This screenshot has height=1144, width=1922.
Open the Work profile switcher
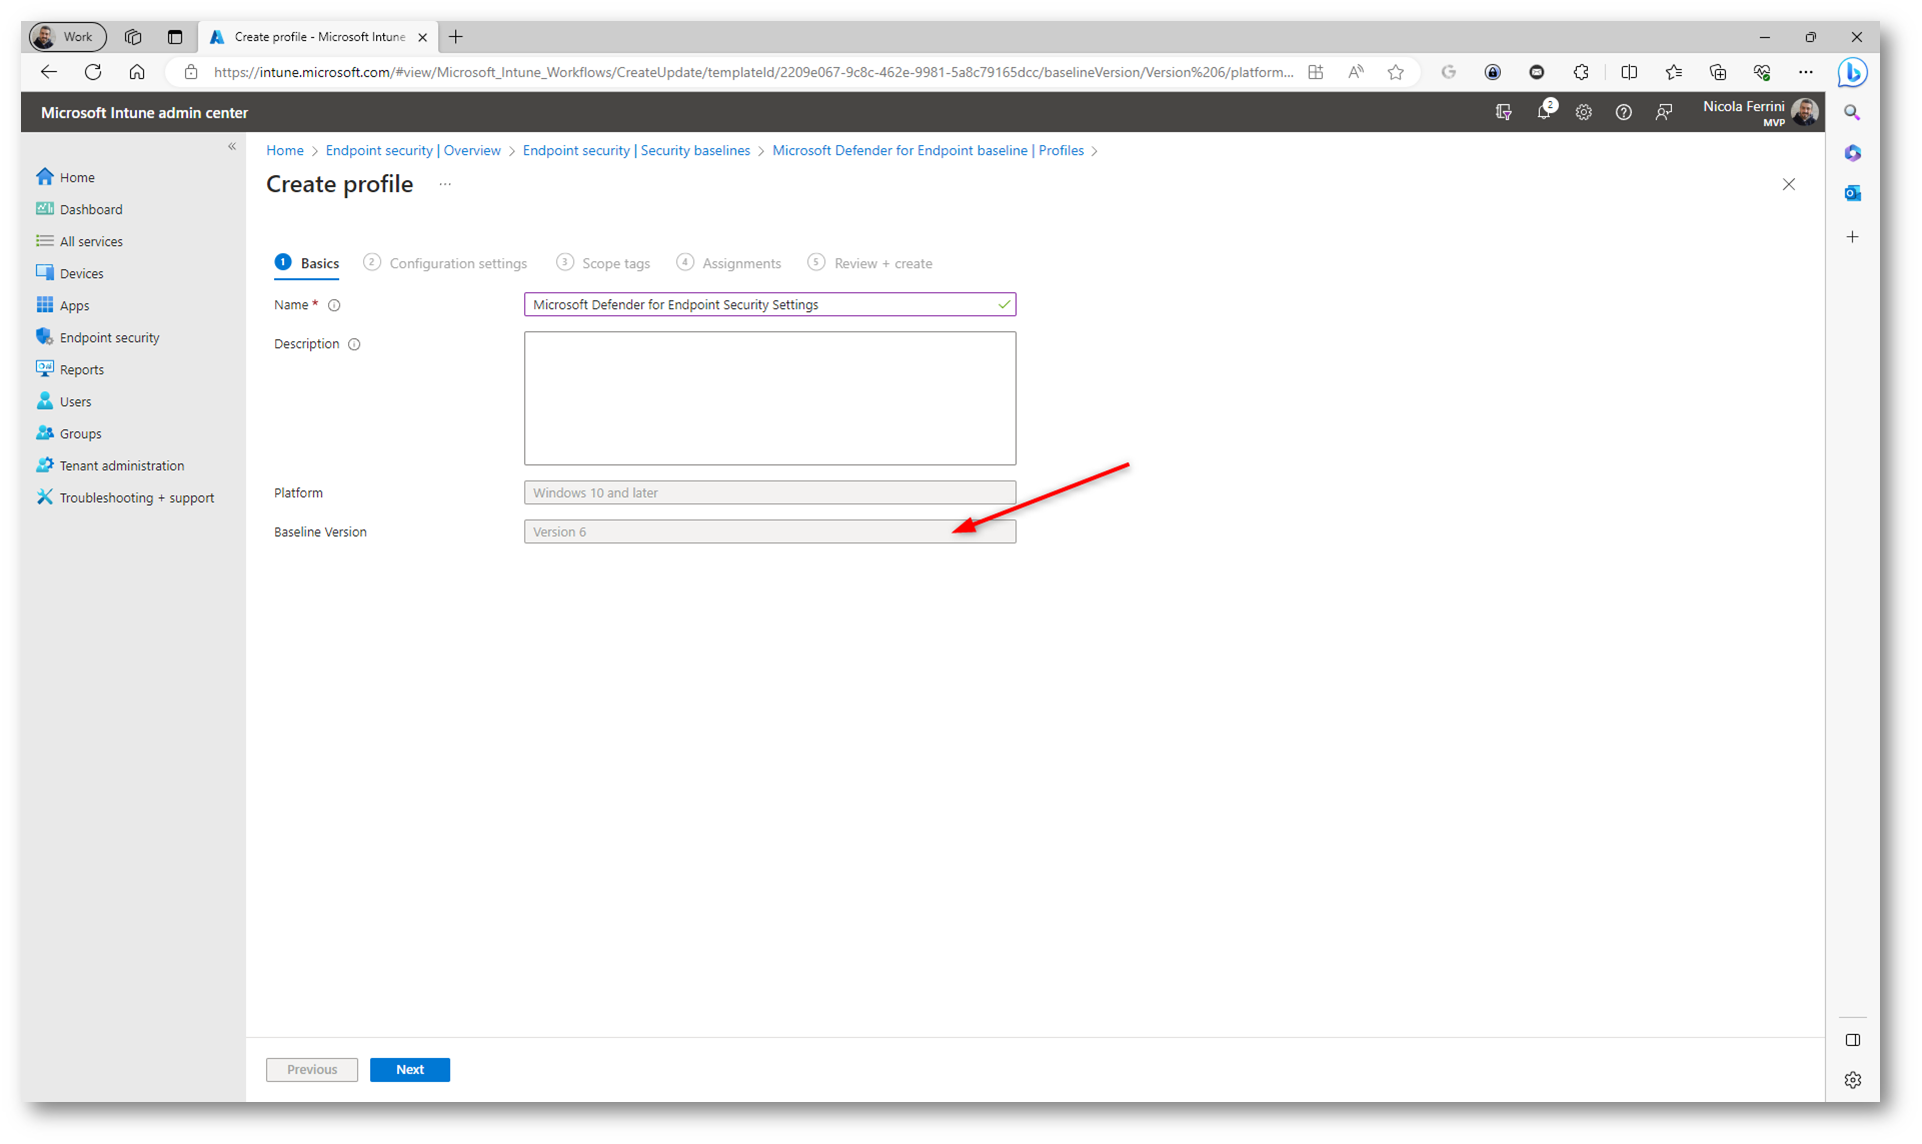67,37
